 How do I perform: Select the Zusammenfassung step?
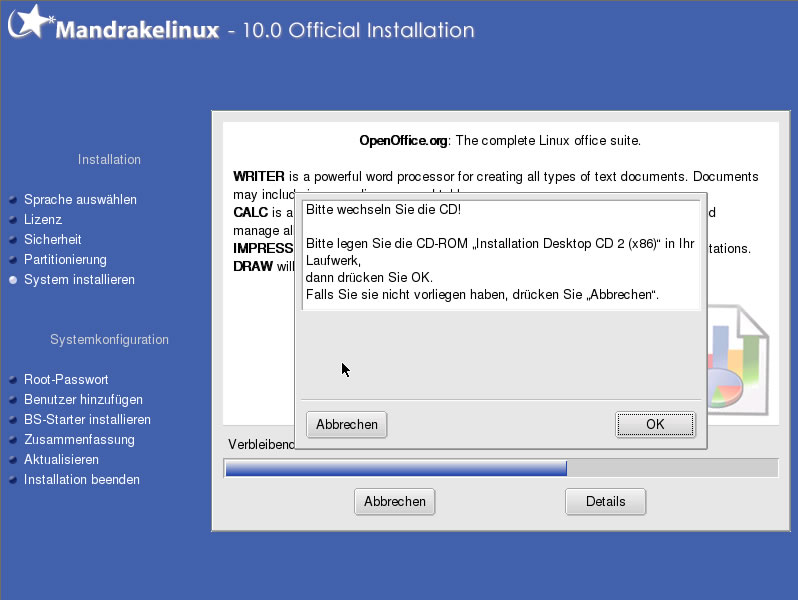79,440
